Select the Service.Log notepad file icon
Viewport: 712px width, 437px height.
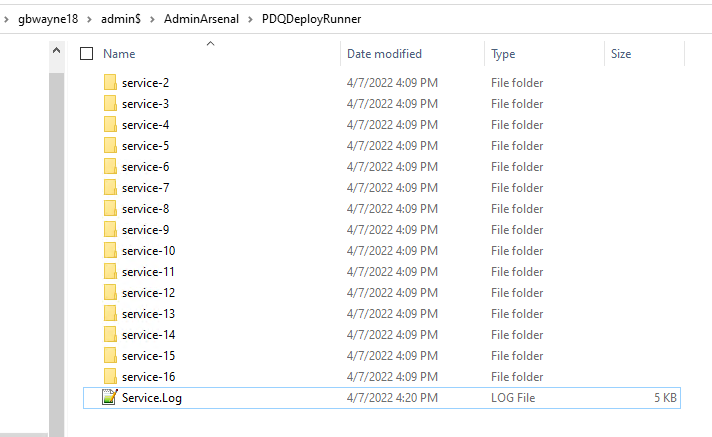point(110,397)
